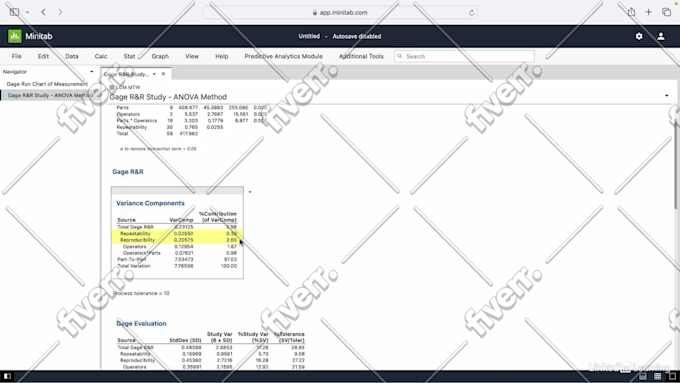The height and width of the screenshot is (383, 680).
Task: Go back in Safari
Action: coord(43,12)
